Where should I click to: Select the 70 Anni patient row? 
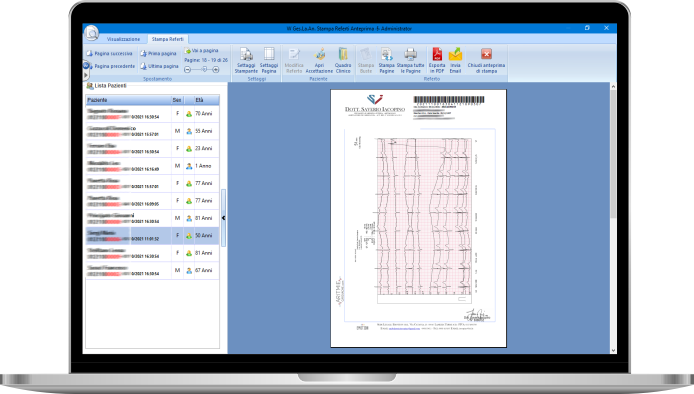coord(152,114)
